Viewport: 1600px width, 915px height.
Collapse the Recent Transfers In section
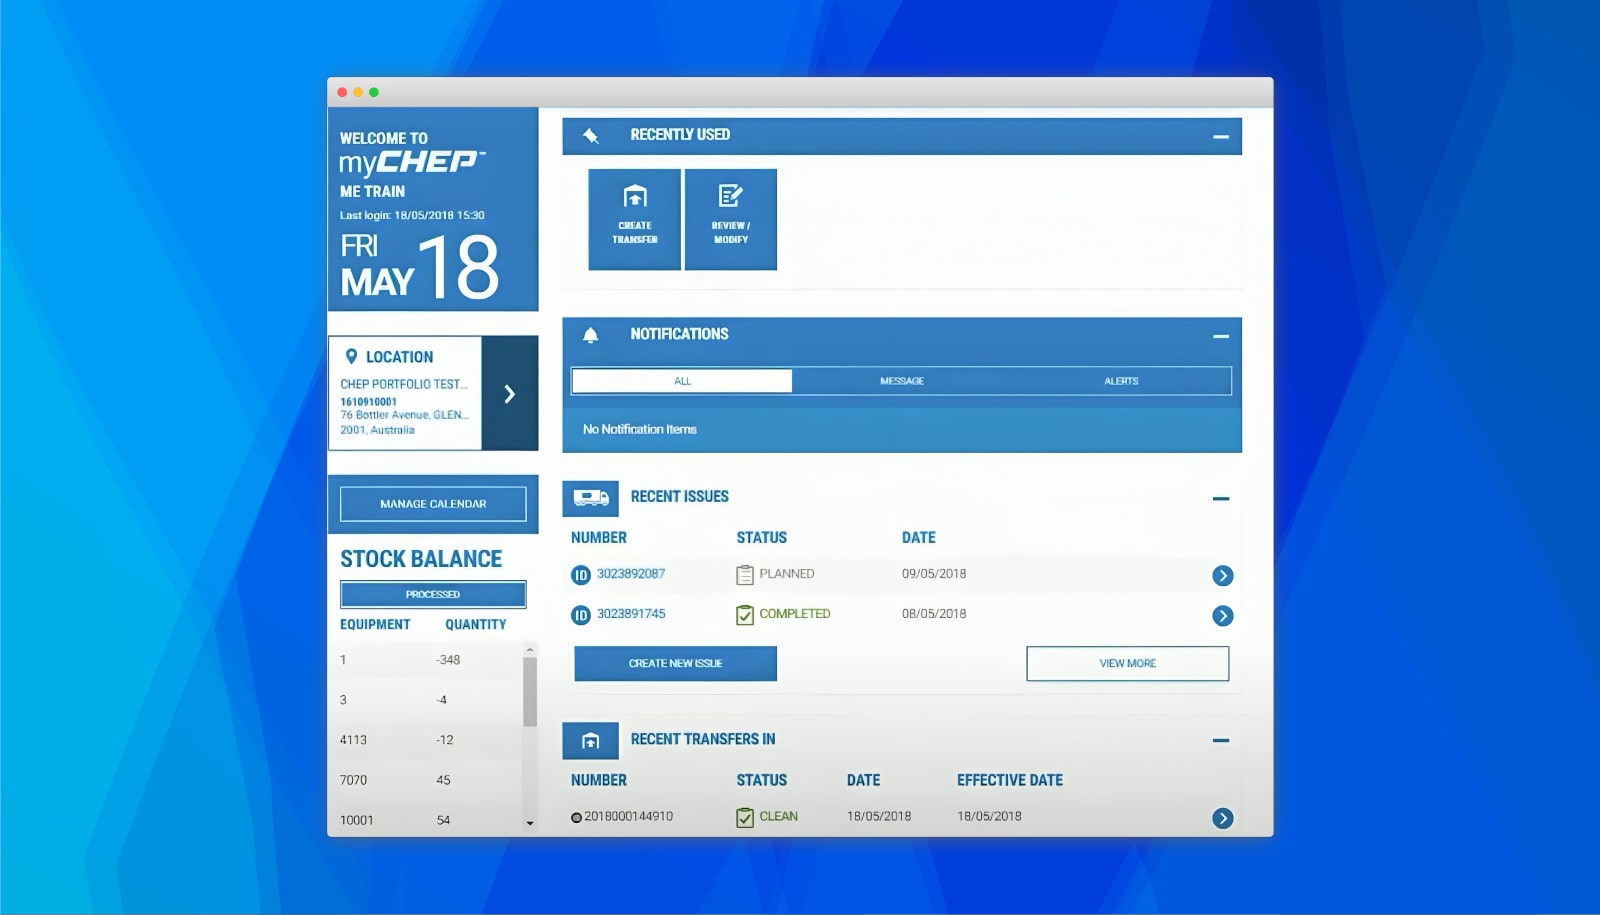point(1221,741)
